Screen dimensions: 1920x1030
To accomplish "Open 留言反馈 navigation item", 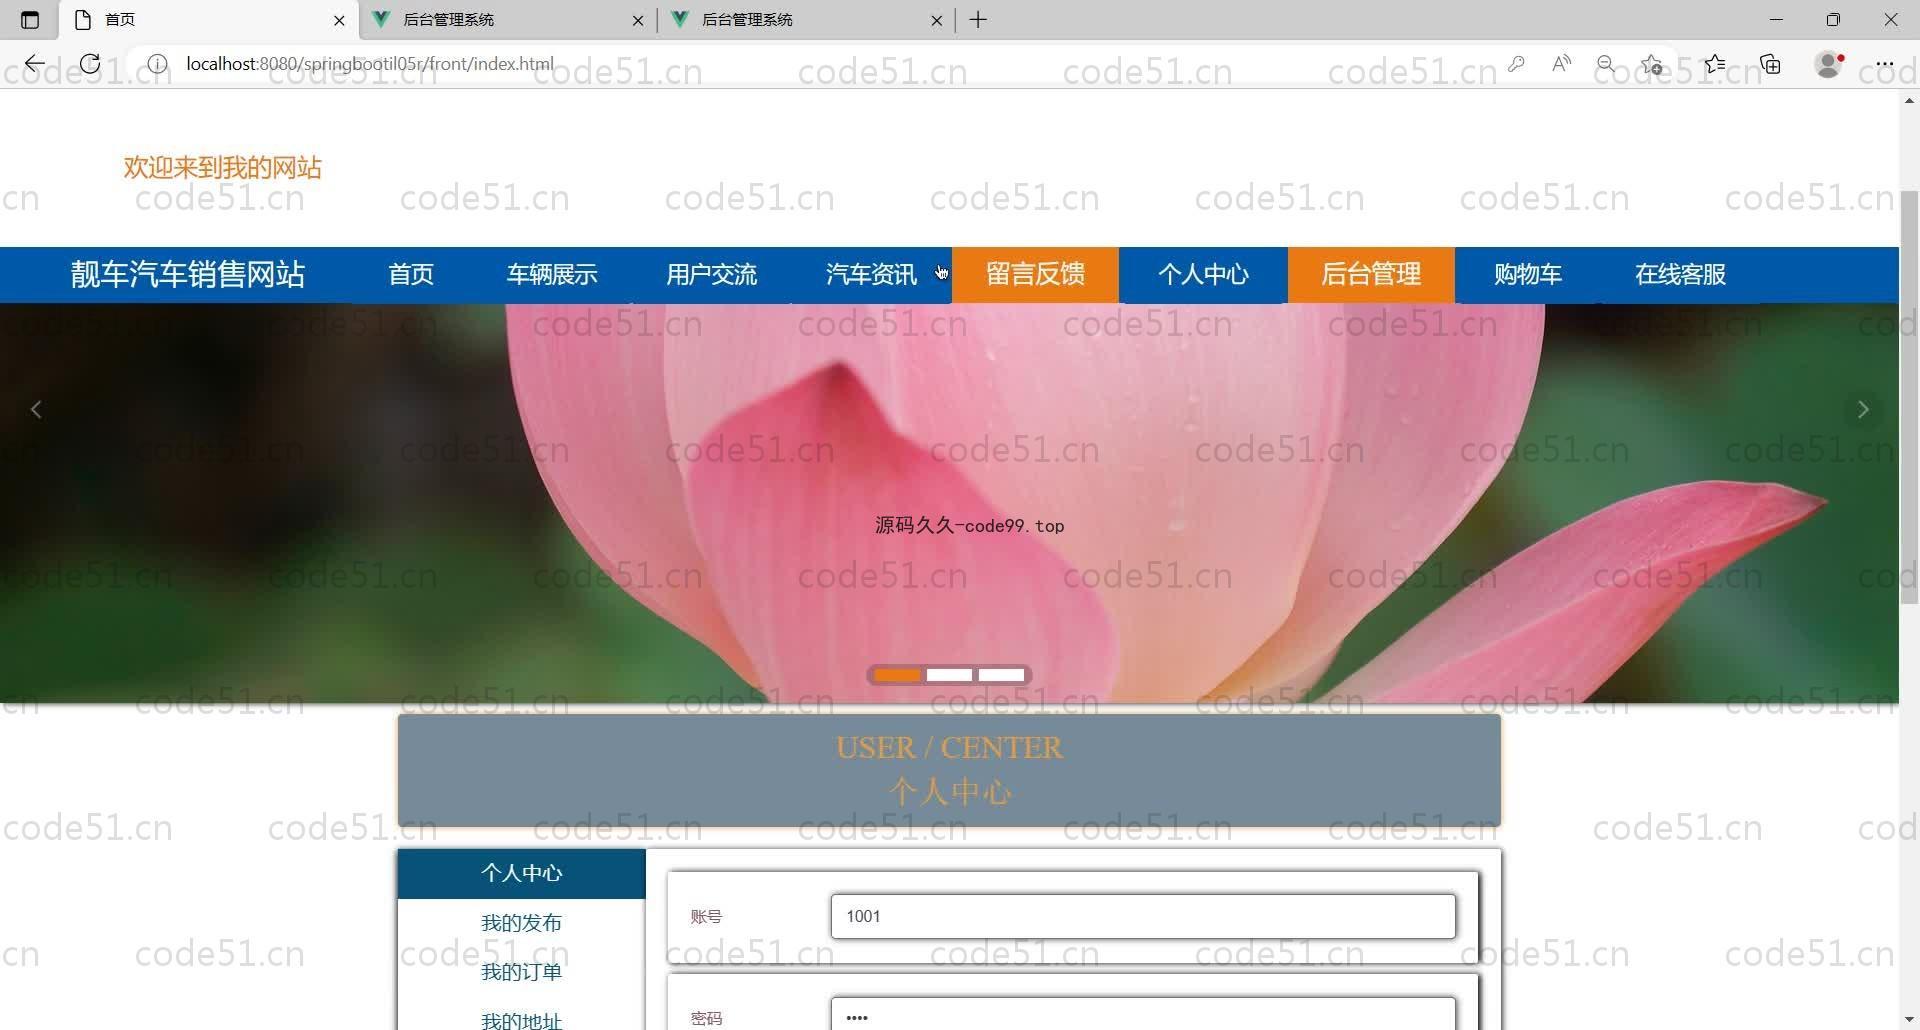I will point(1035,275).
